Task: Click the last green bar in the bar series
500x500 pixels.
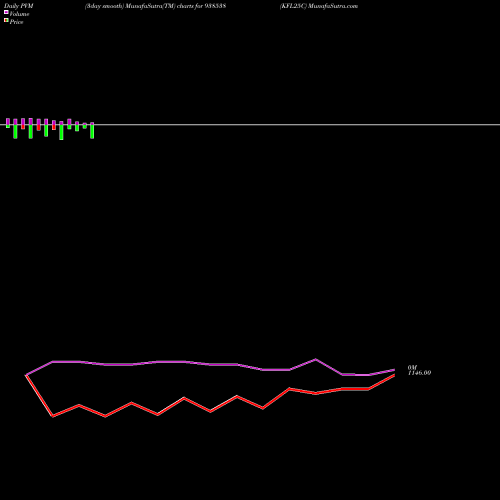Action: [92, 131]
